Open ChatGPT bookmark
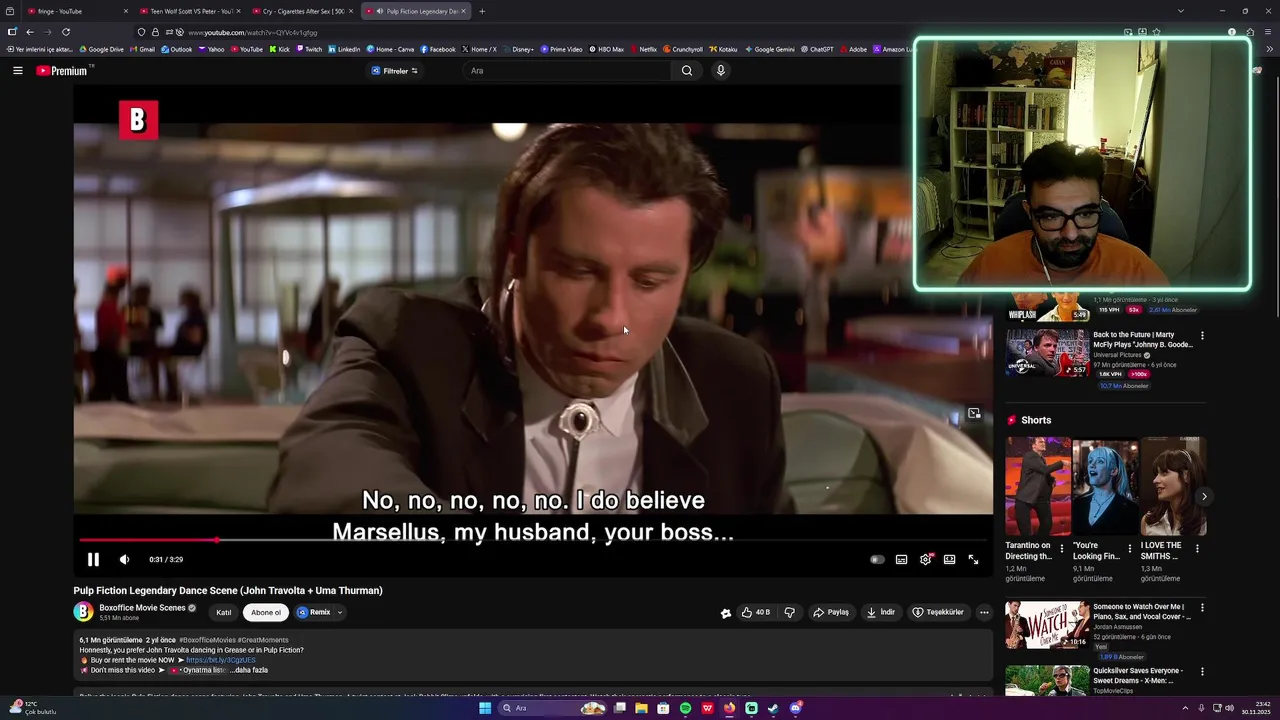1280x720 pixels. [x=817, y=49]
